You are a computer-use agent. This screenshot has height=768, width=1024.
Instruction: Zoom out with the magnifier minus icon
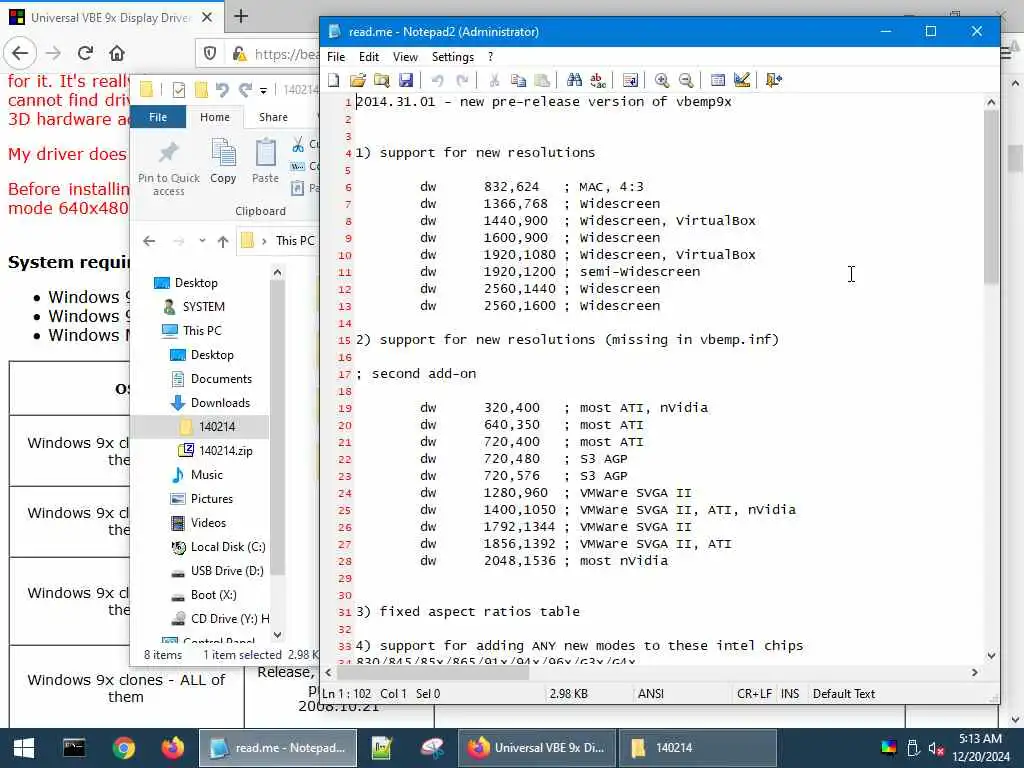click(x=686, y=80)
